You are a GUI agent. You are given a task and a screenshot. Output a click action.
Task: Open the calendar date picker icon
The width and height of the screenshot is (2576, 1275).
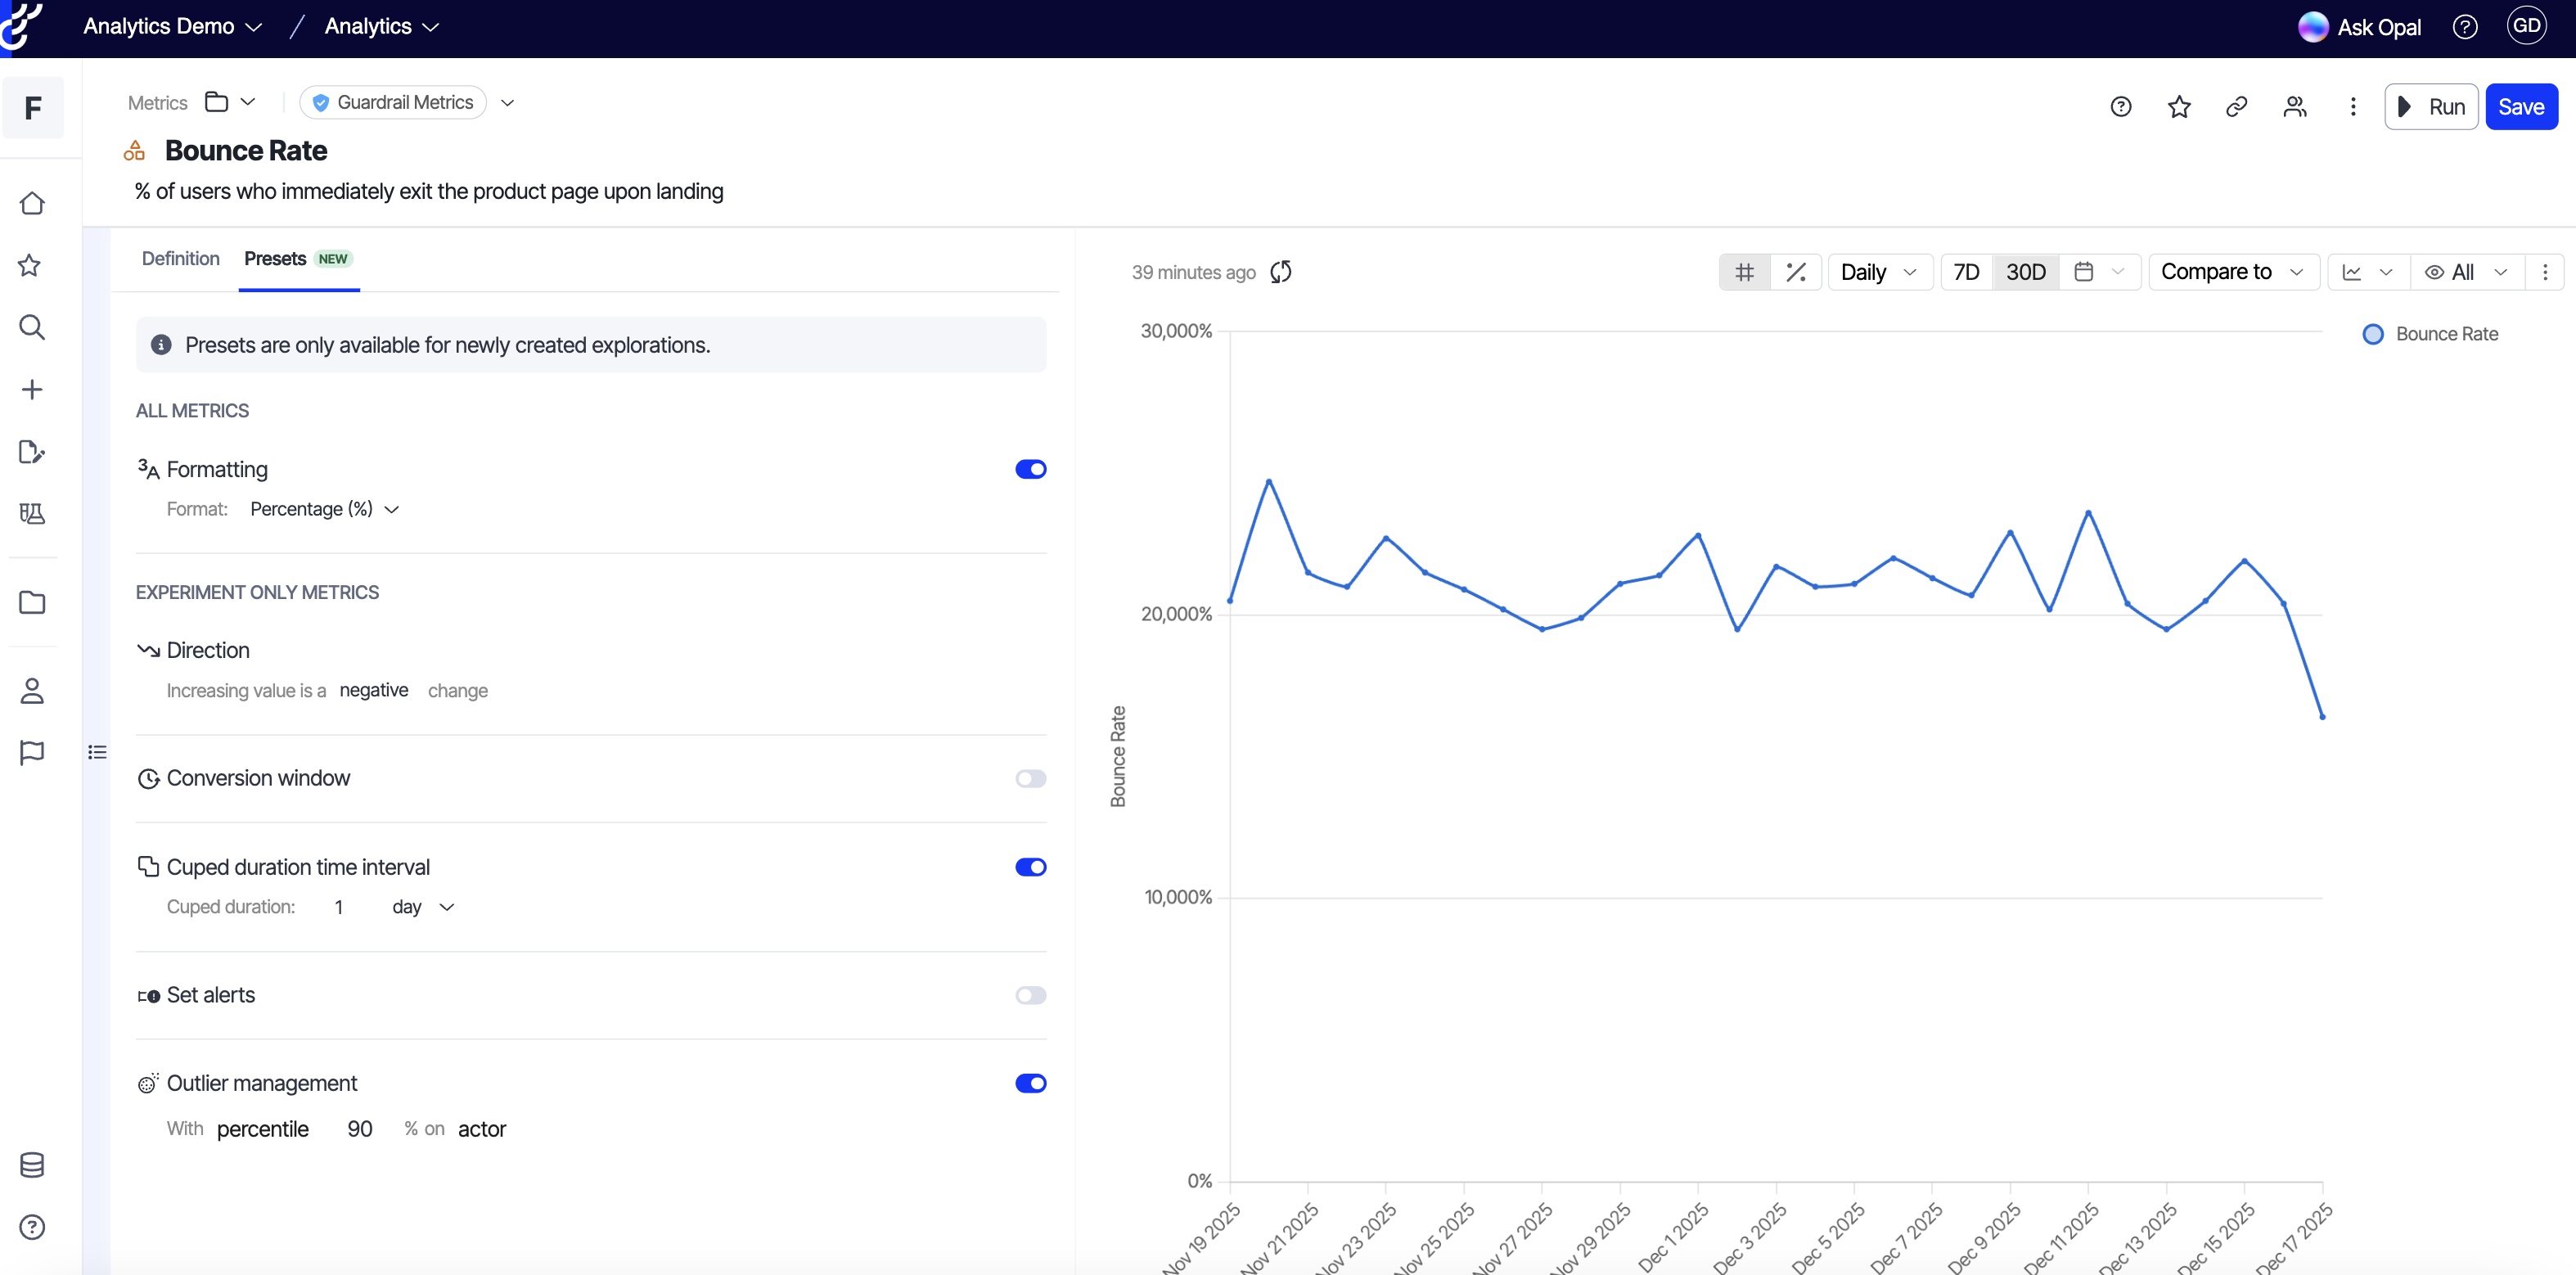[2084, 272]
